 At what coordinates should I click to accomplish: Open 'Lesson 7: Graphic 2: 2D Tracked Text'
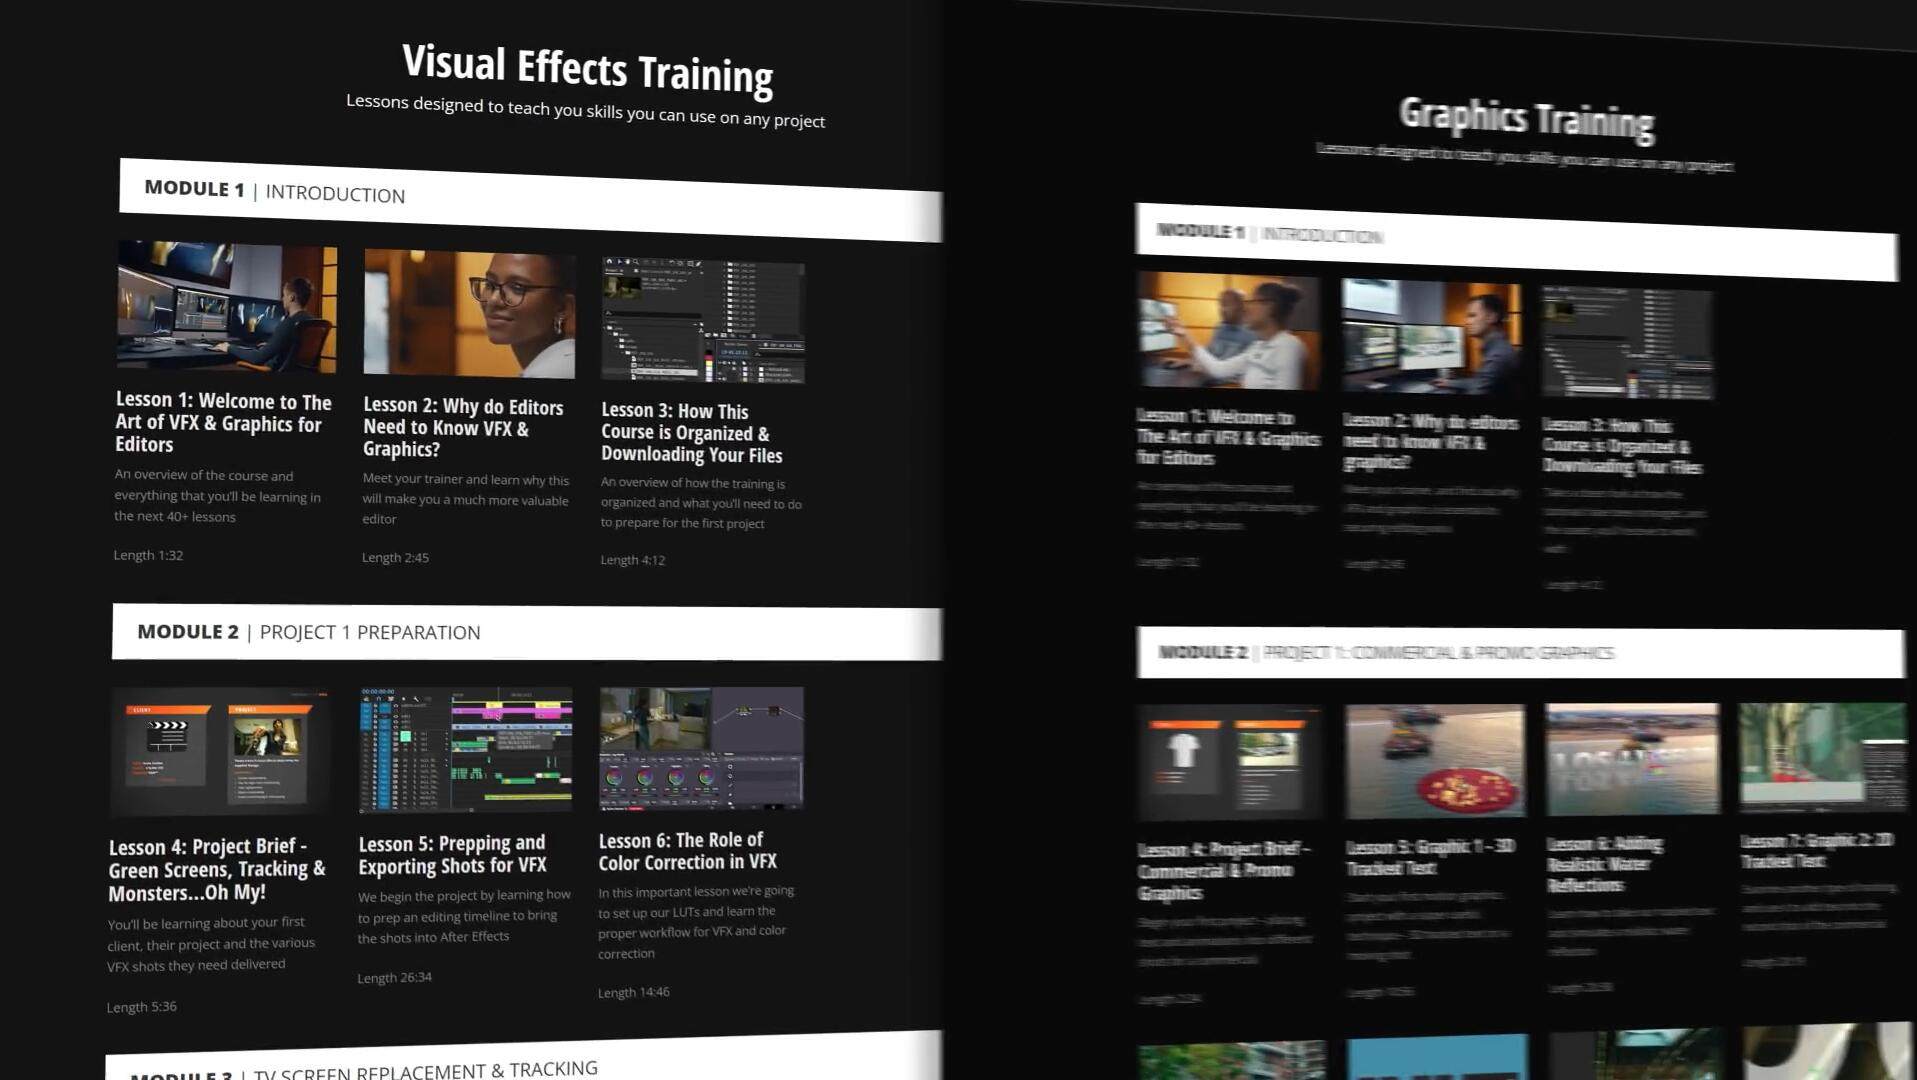(1817, 850)
